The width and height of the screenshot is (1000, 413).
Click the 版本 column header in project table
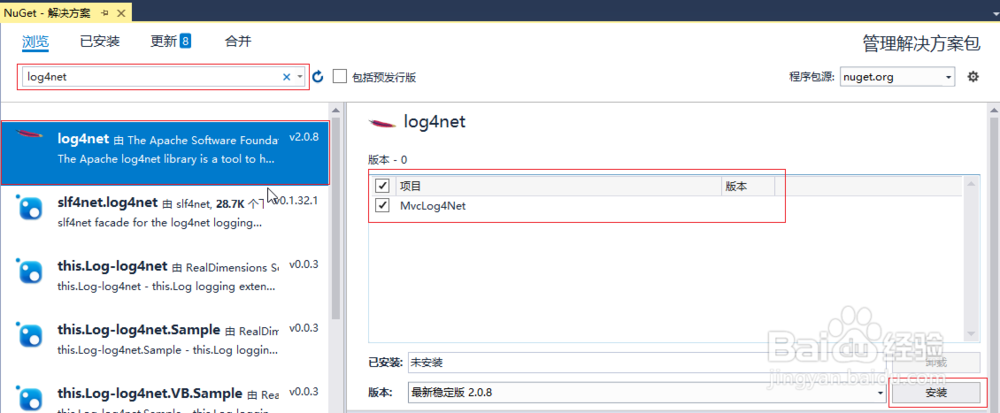(748, 186)
